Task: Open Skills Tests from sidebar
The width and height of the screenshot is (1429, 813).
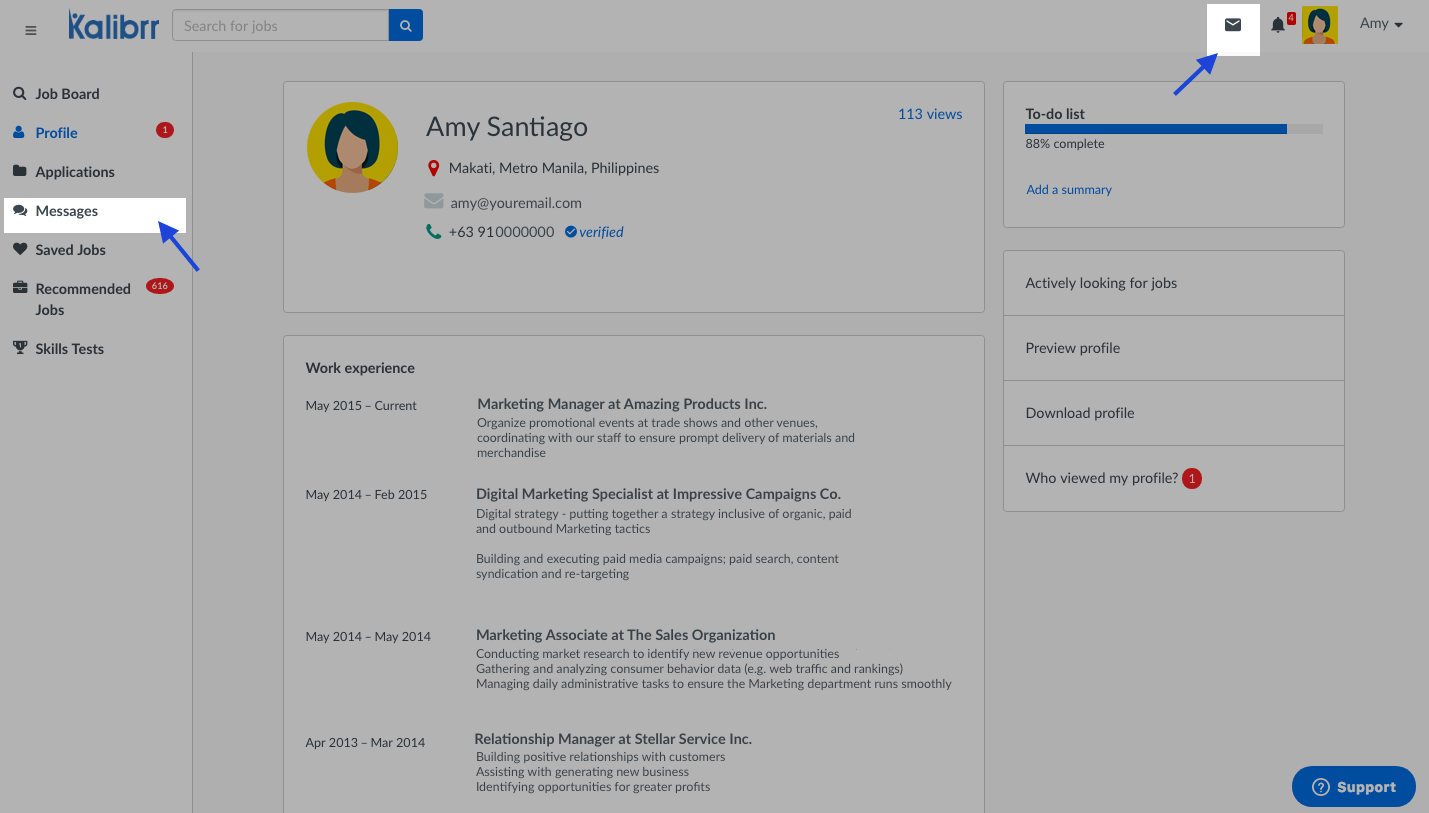Action: 69,349
